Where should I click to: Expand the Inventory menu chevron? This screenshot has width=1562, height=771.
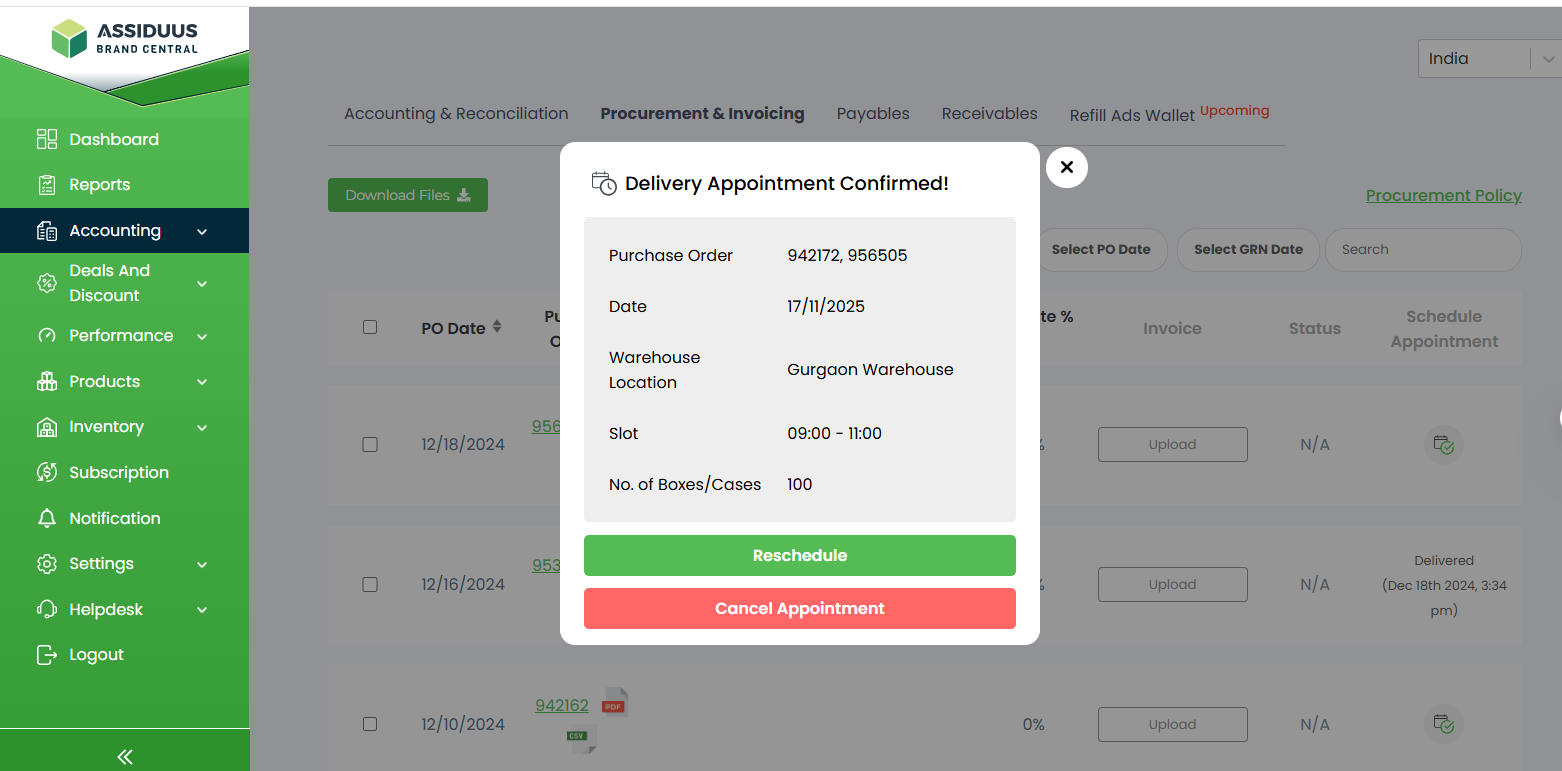202,428
